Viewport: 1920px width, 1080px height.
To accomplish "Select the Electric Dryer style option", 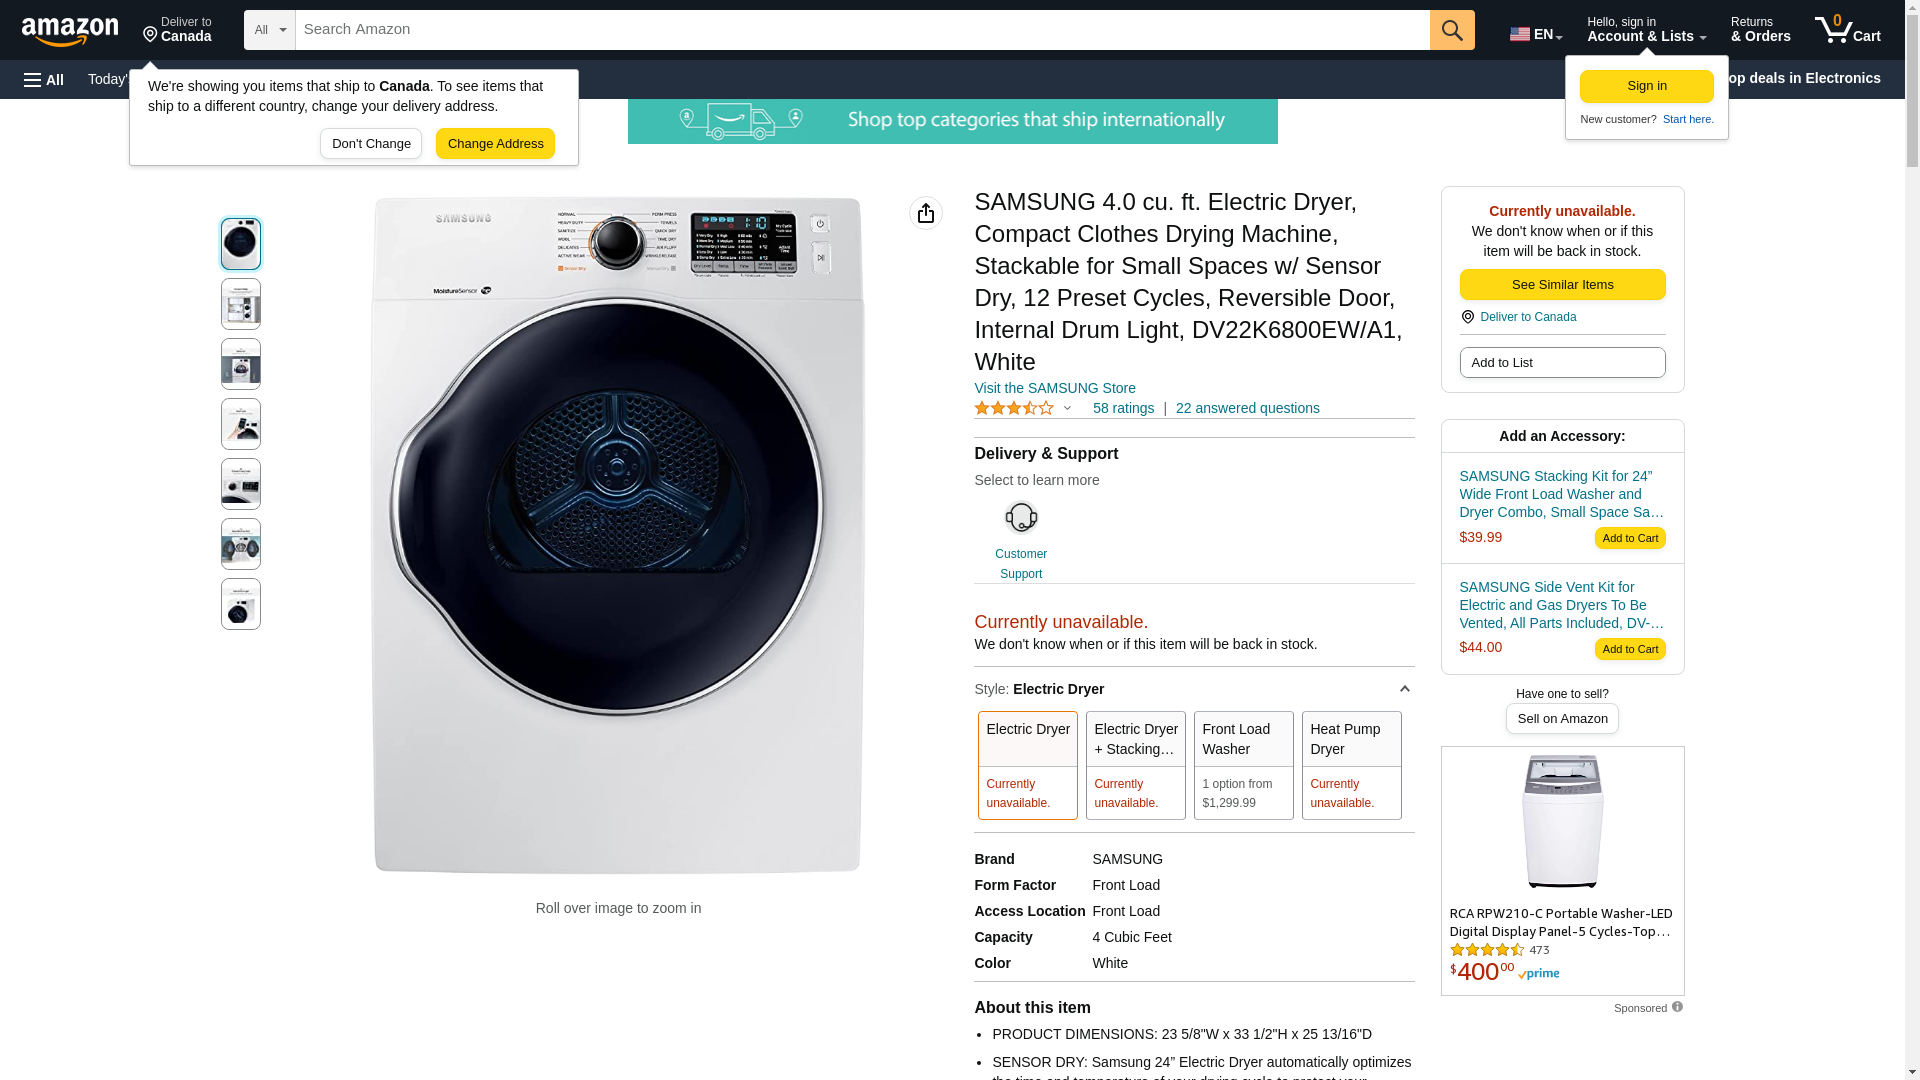I will click(1028, 765).
